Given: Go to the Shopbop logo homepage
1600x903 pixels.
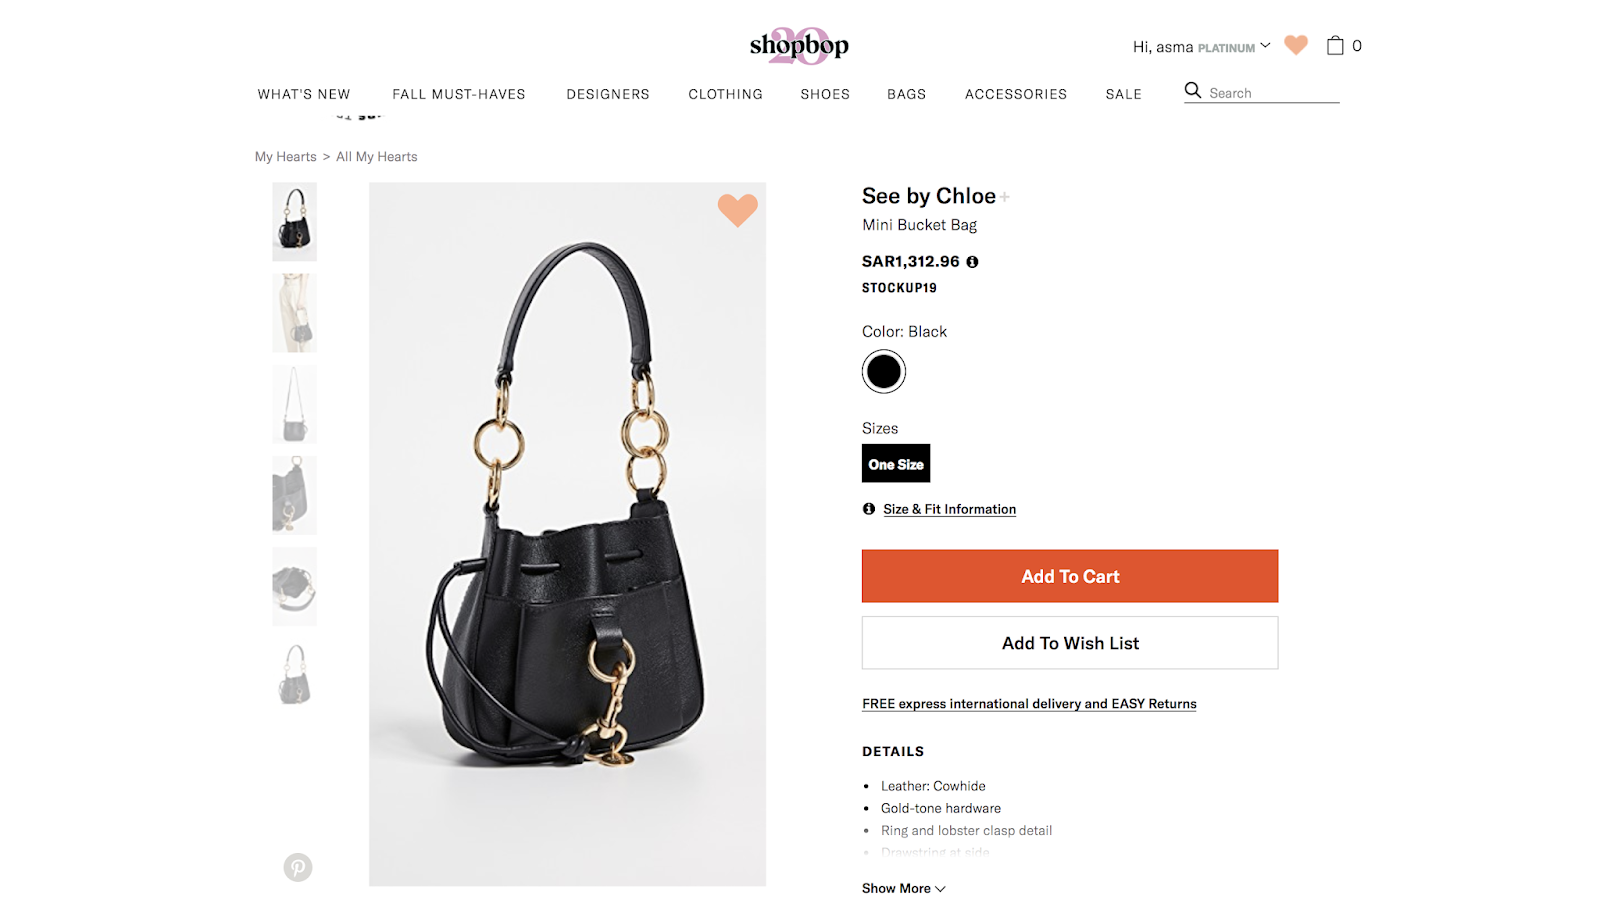Looking at the screenshot, I should click(x=799, y=46).
